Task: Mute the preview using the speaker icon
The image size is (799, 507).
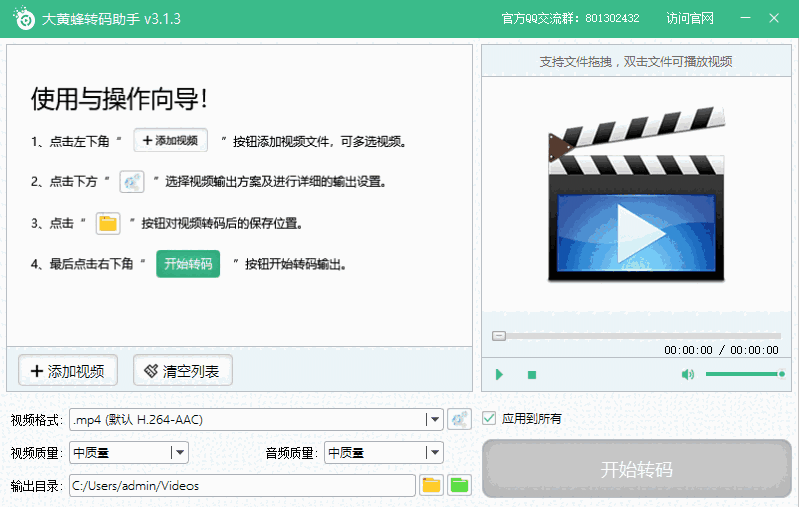Action: [x=688, y=375]
